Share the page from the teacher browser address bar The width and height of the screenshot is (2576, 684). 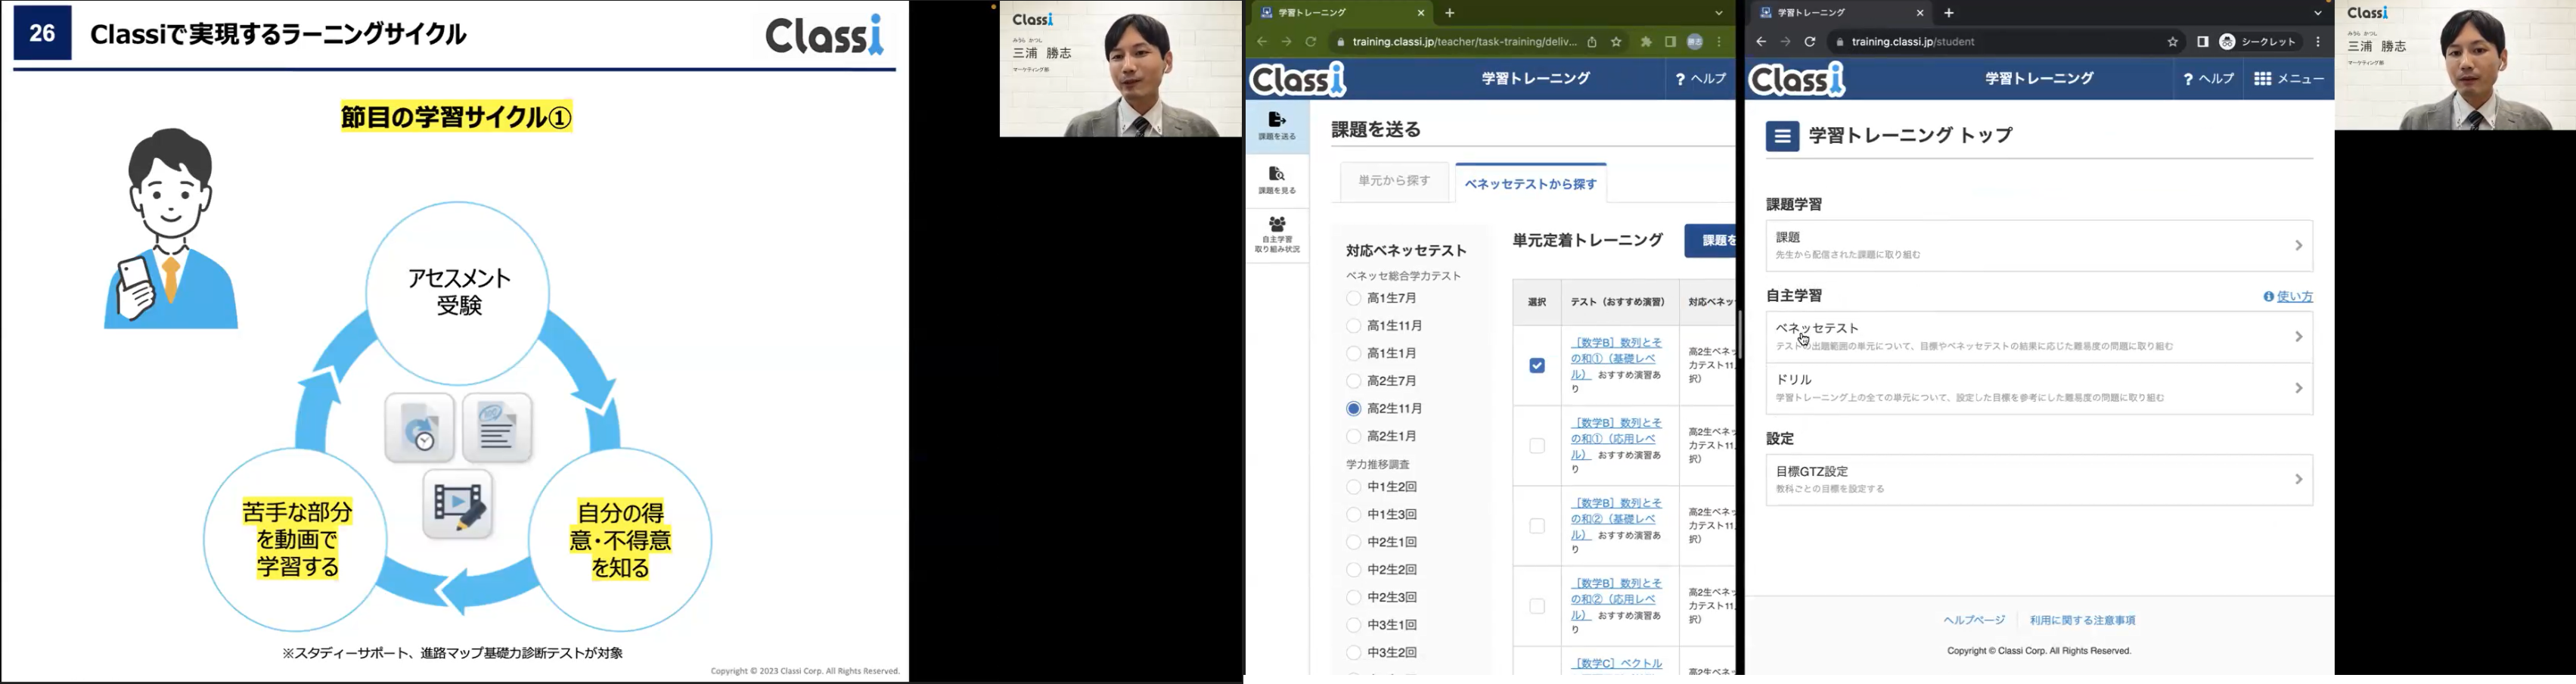pos(1592,42)
